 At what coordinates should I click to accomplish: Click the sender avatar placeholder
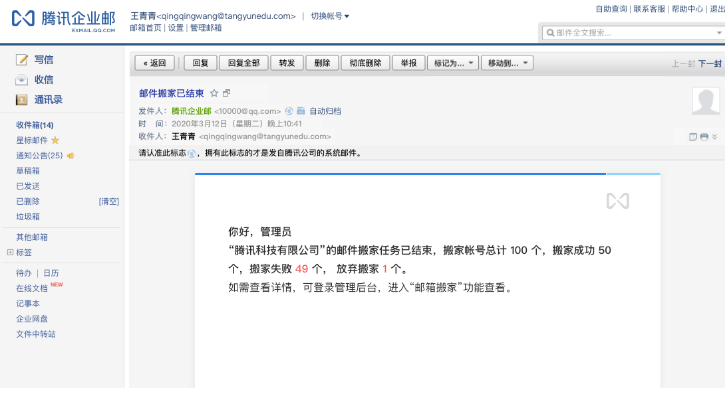pyautogui.click(x=706, y=100)
